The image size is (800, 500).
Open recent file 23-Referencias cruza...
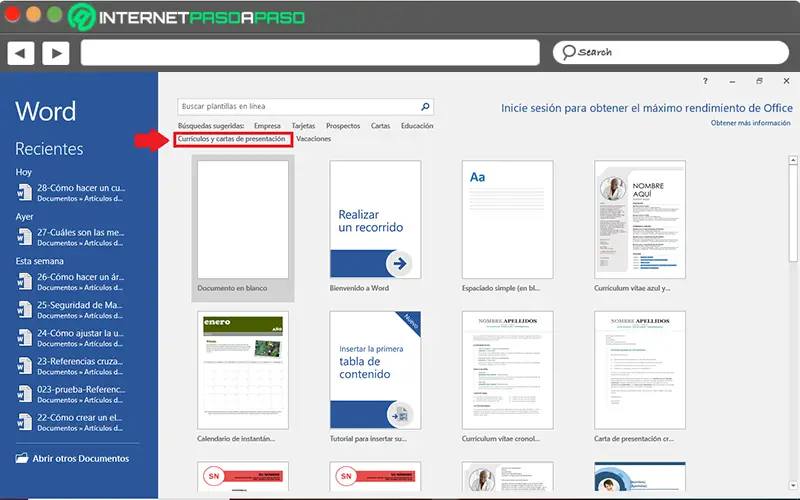(x=81, y=366)
